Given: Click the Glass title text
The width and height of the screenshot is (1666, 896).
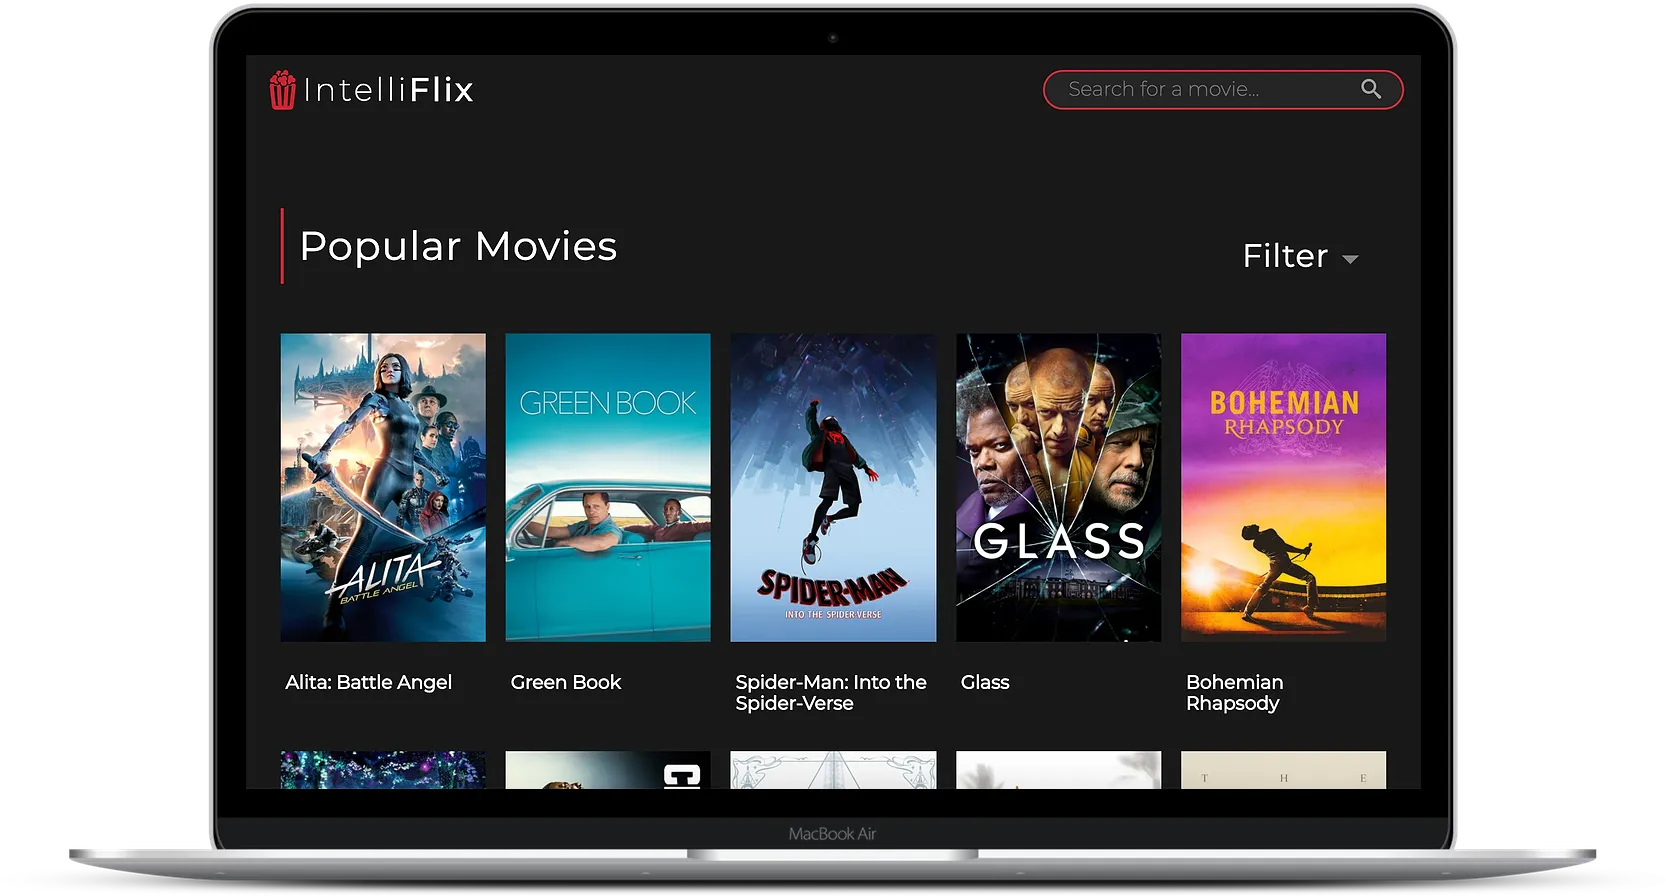Looking at the screenshot, I should point(985,682).
